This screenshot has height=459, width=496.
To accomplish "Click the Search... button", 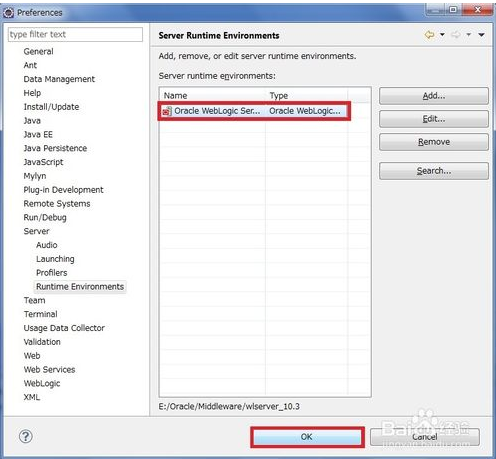I will pyautogui.click(x=434, y=171).
